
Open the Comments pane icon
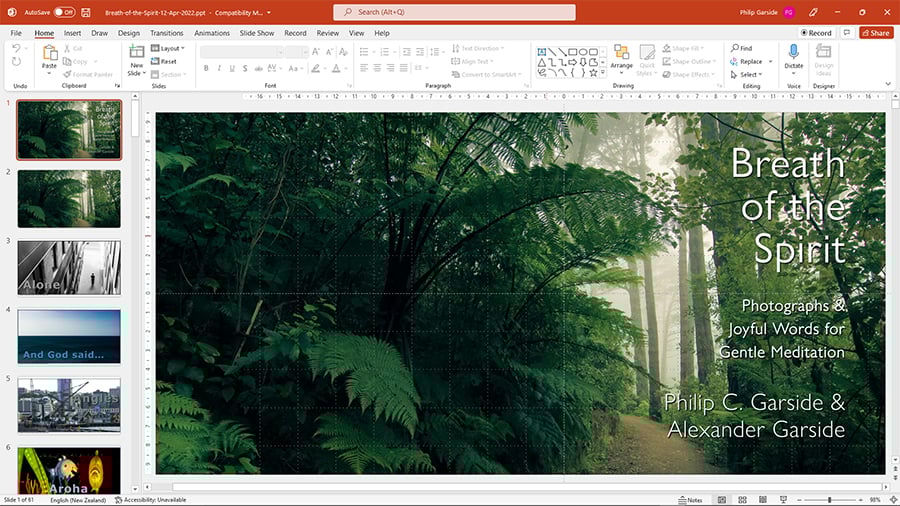coord(847,33)
